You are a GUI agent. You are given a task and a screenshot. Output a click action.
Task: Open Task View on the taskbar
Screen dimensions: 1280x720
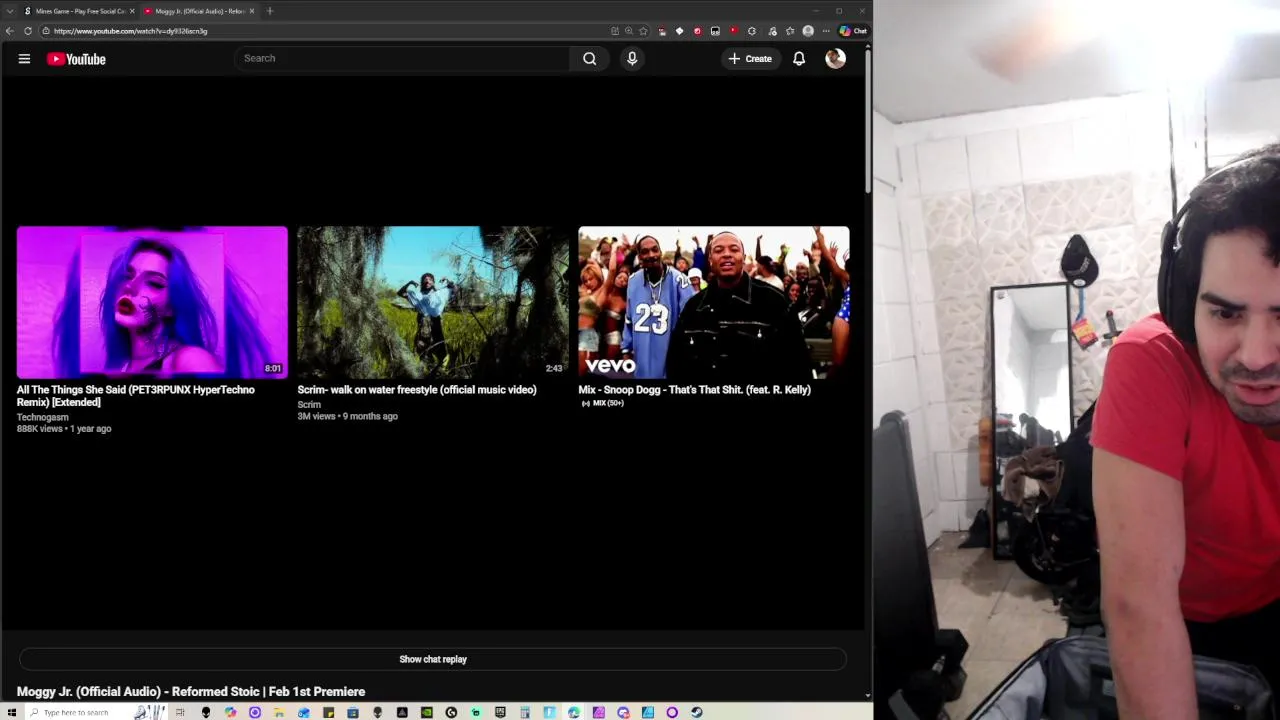coord(180,712)
